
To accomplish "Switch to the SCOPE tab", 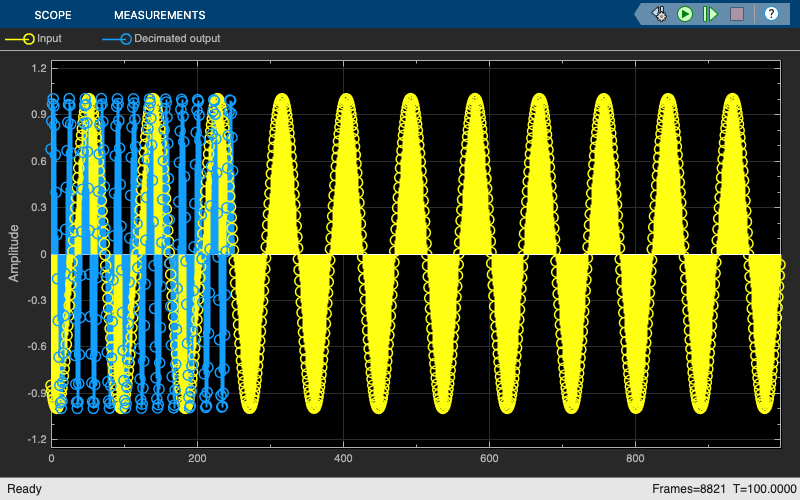I will (53, 15).
